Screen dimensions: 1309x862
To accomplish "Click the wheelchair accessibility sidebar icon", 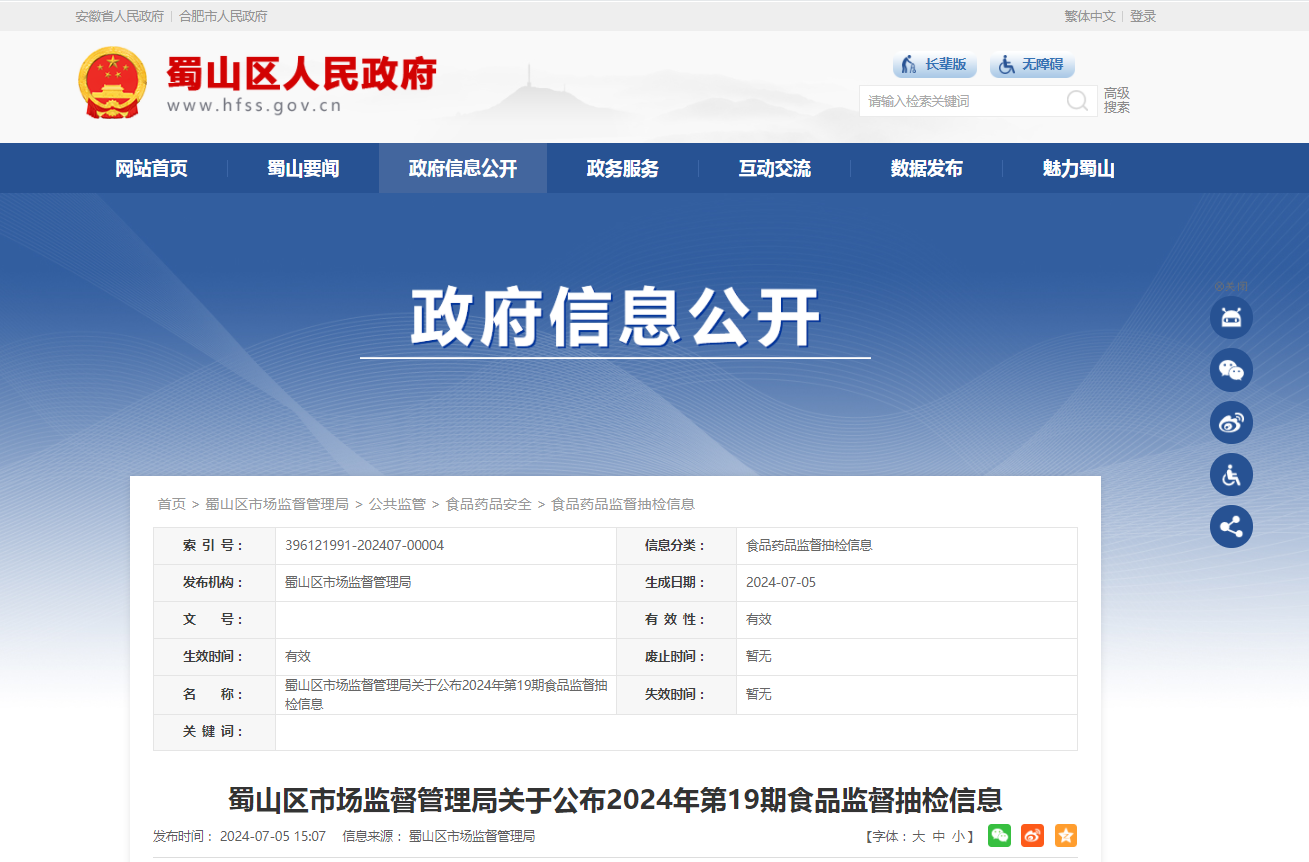I will 1231,475.
